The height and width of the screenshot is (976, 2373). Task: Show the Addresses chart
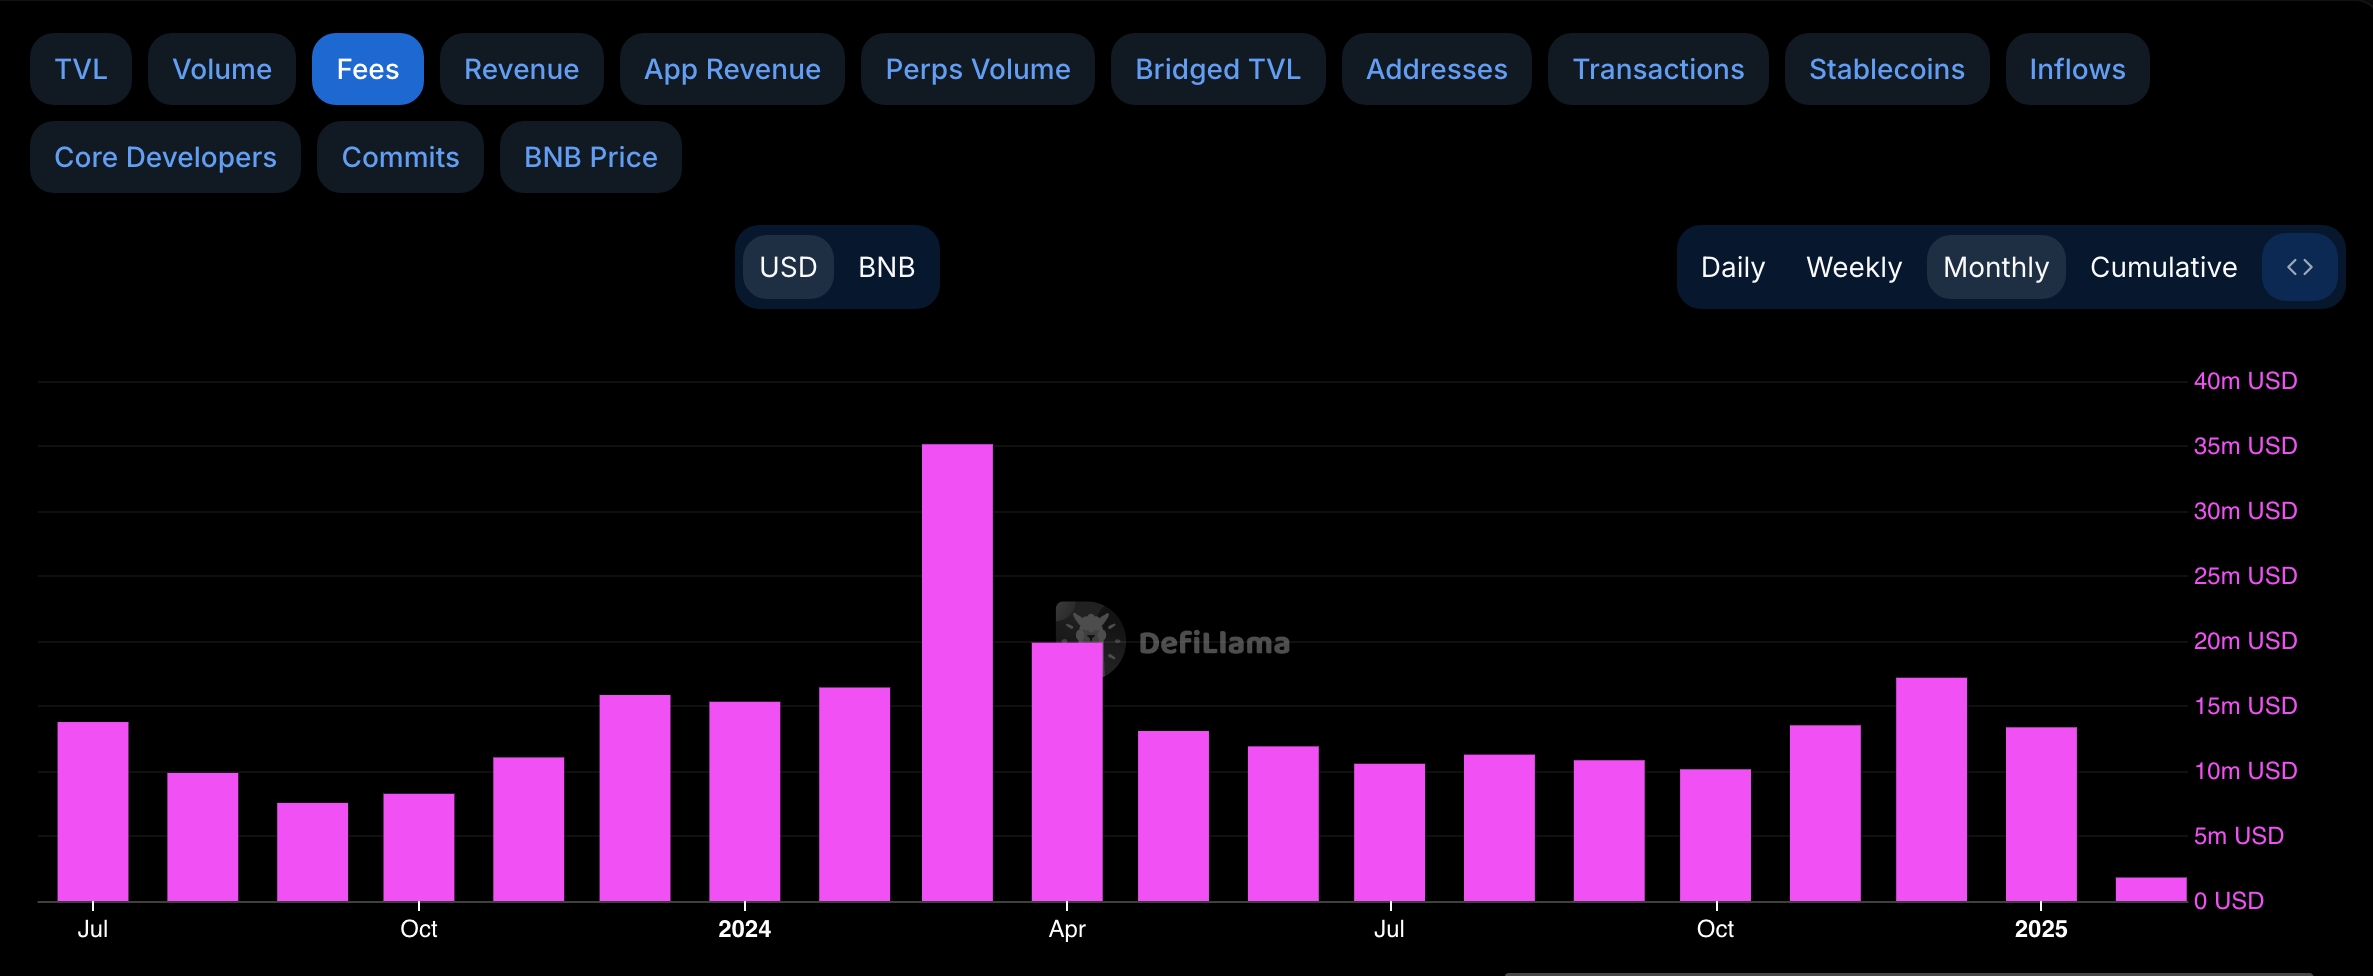[1437, 69]
